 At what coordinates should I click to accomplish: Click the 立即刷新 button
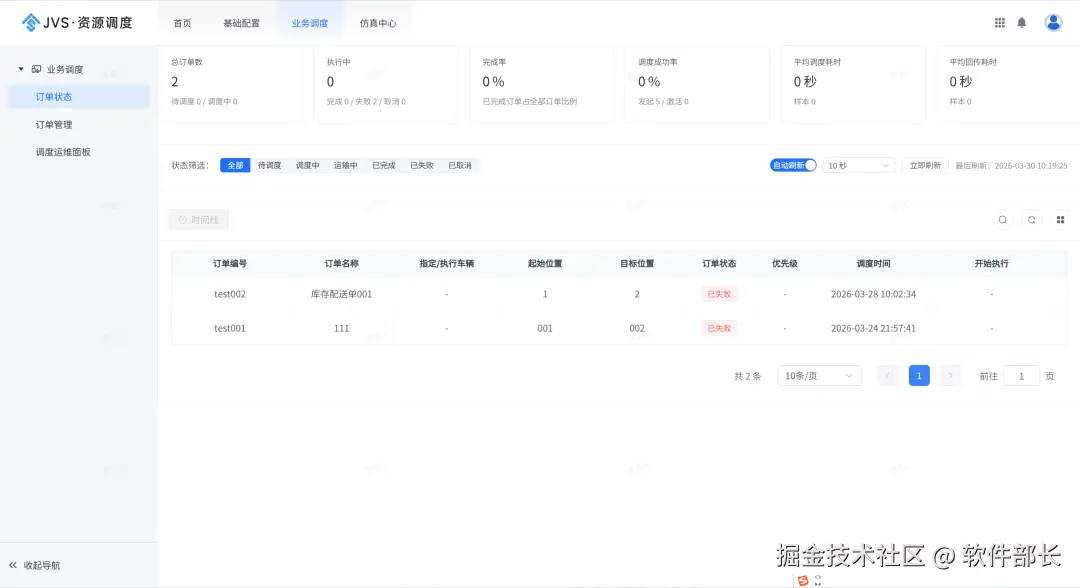point(923,165)
